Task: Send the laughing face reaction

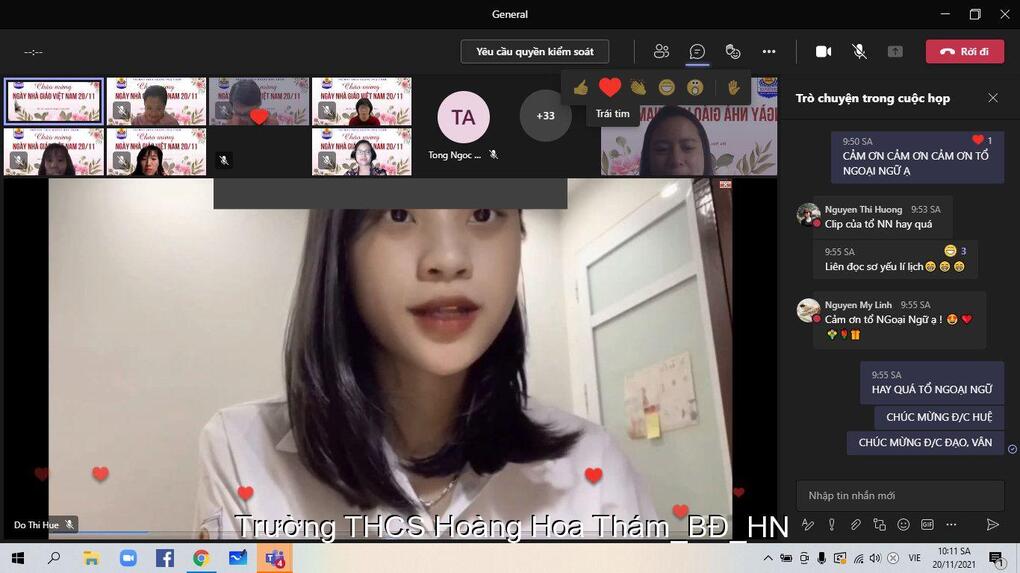Action: (667, 87)
